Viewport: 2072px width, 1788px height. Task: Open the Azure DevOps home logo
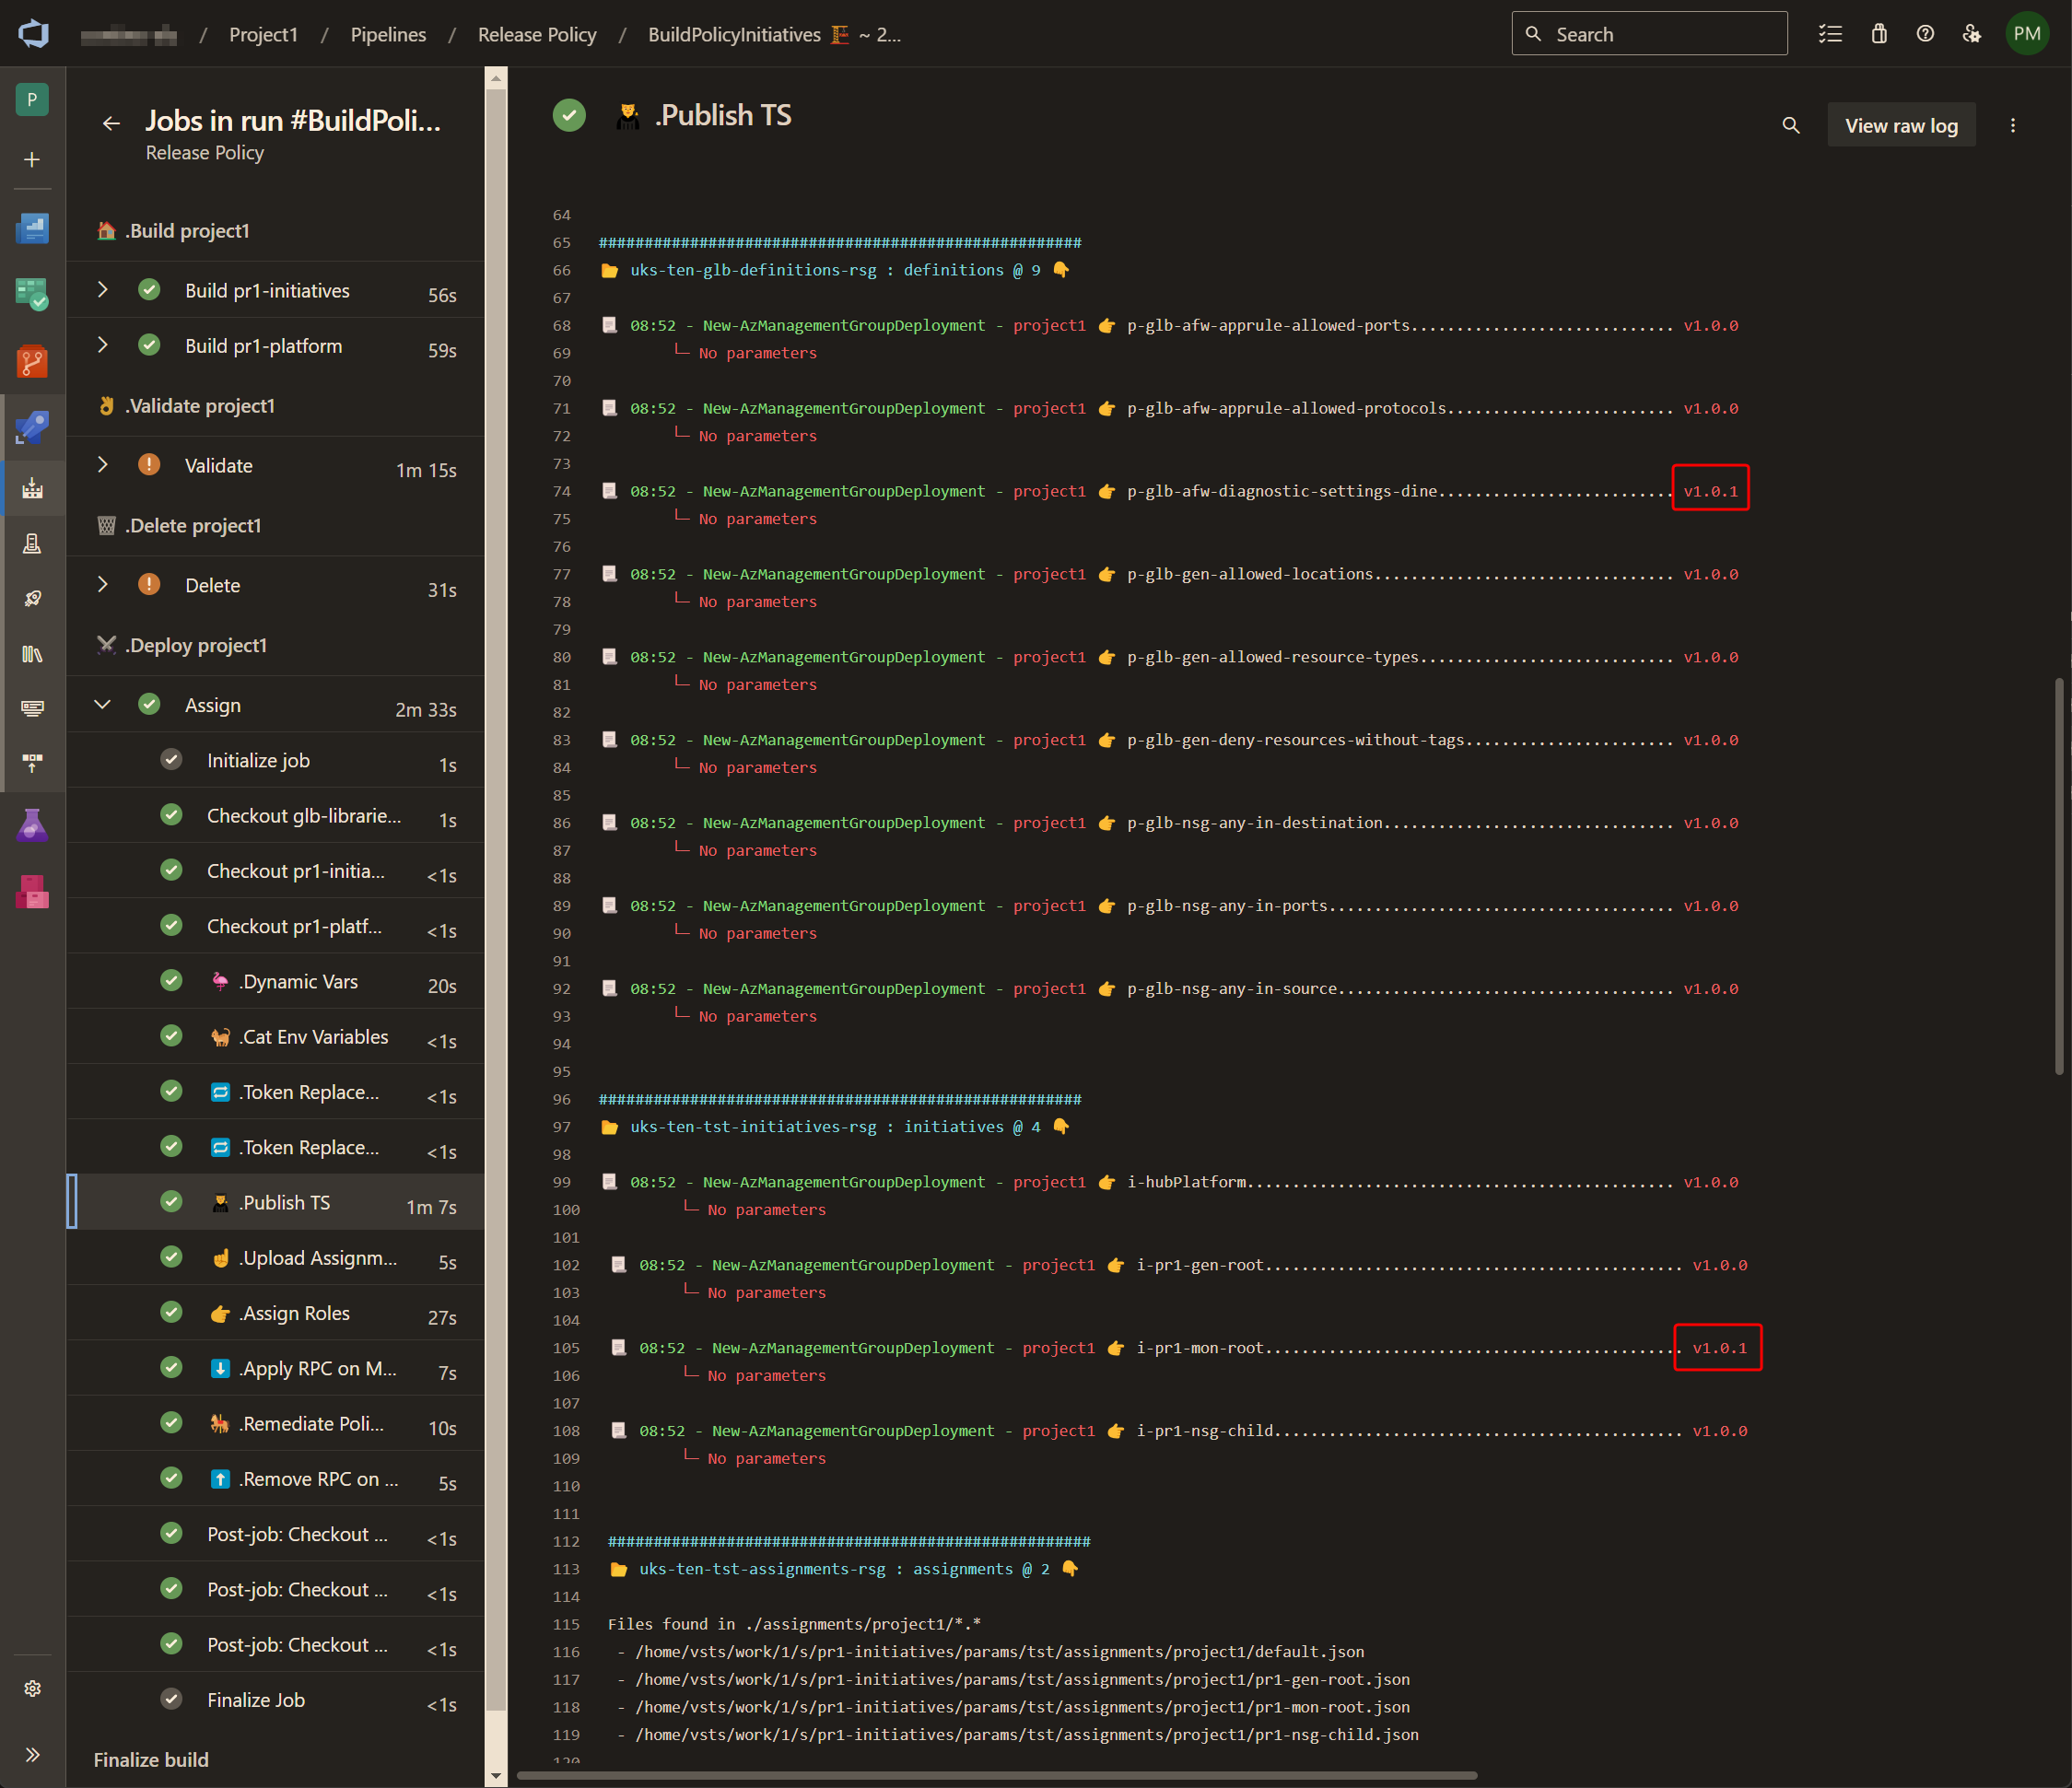point(33,34)
